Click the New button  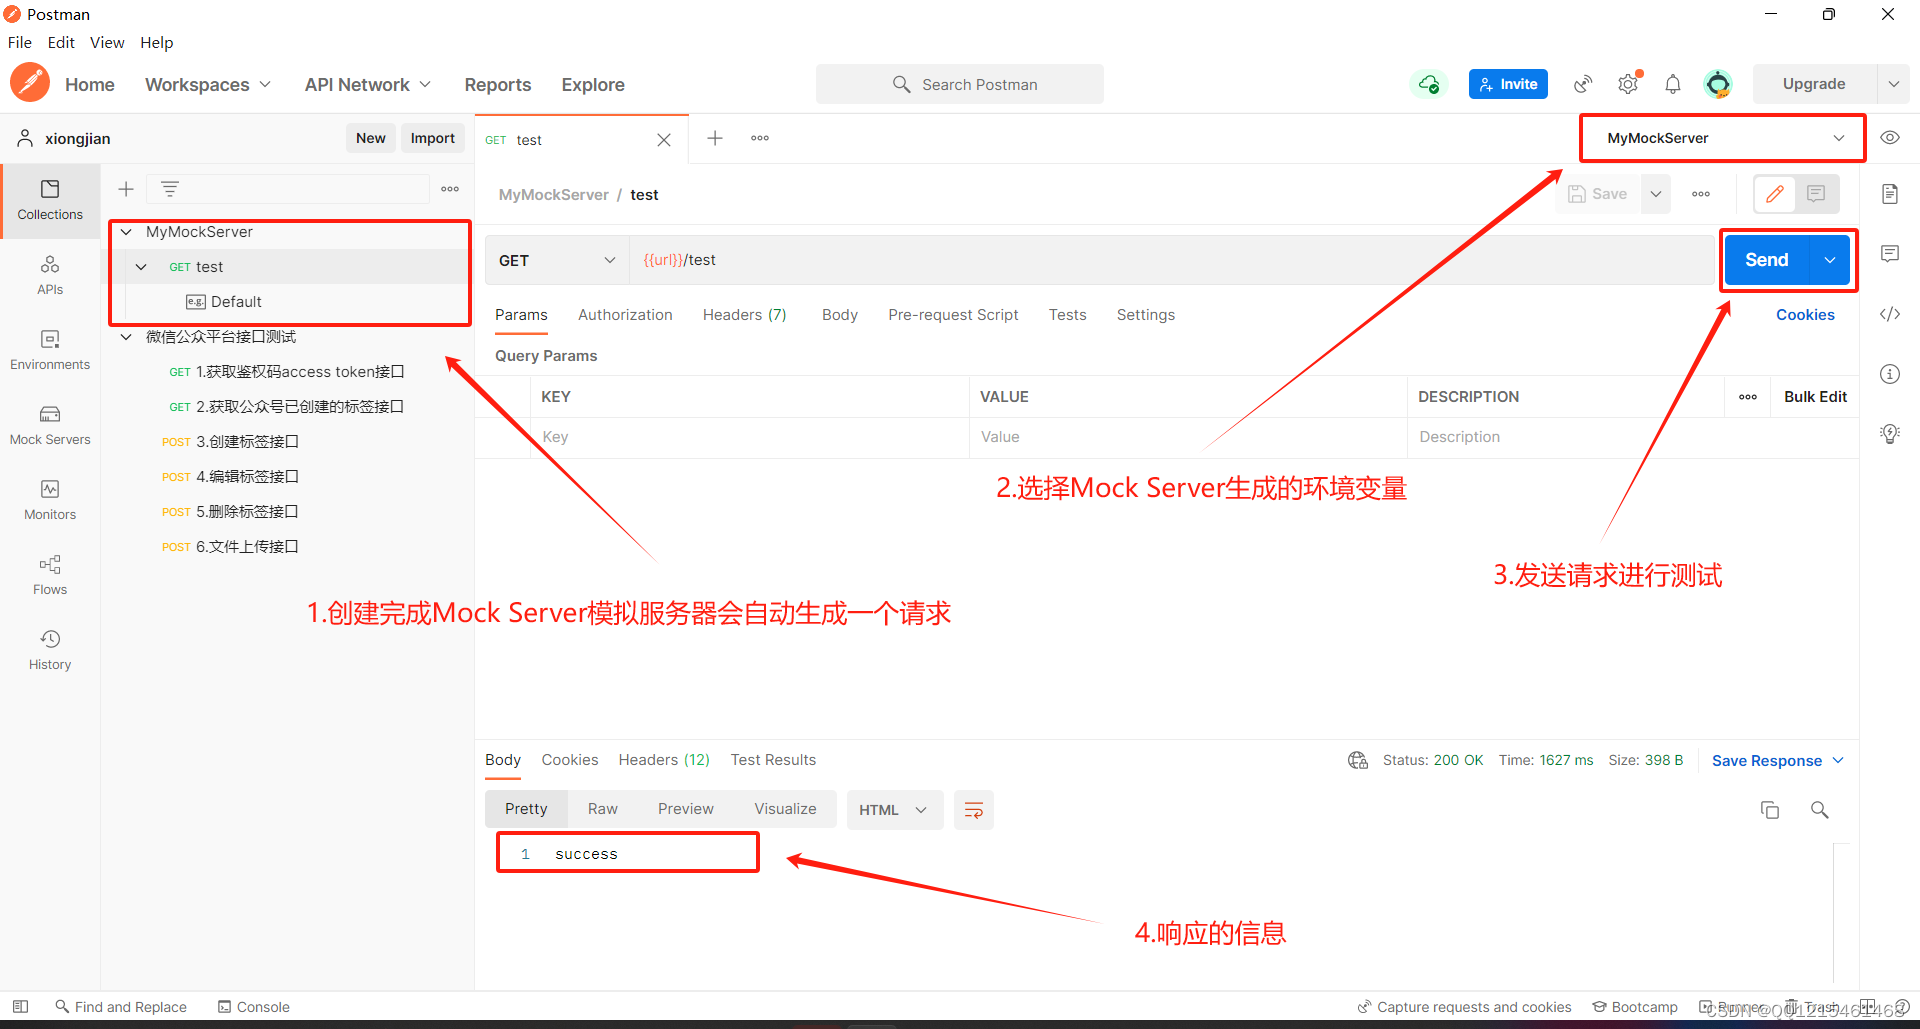[x=370, y=138]
